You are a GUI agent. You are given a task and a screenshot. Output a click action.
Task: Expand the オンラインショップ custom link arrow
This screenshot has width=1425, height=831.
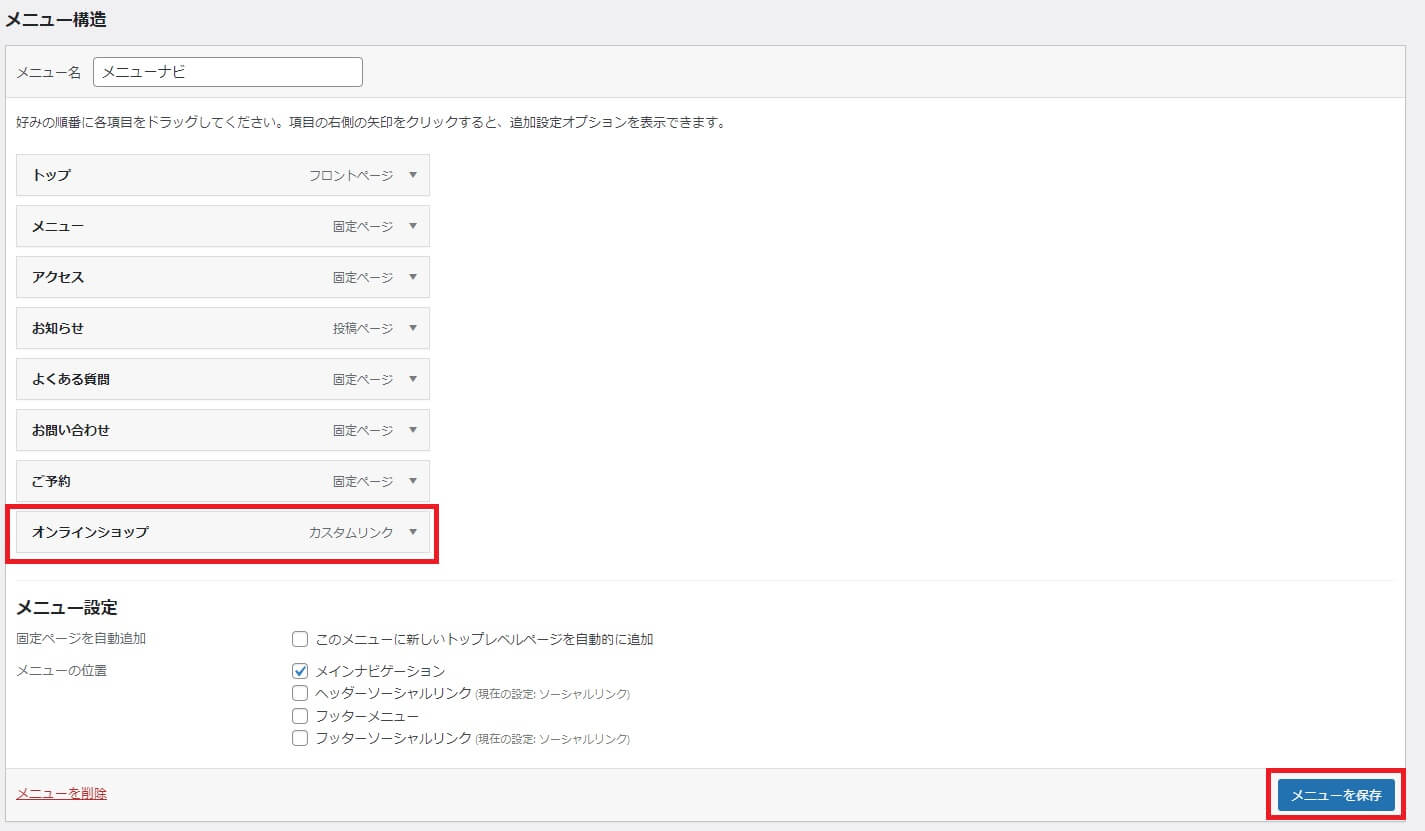click(x=412, y=532)
